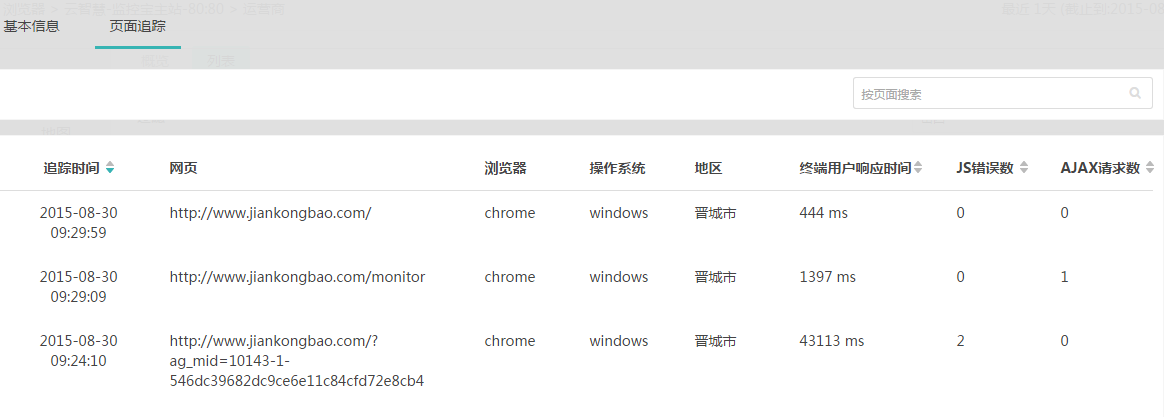
Task: Click the 地区 column header
Action: pyautogui.click(x=708, y=168)
